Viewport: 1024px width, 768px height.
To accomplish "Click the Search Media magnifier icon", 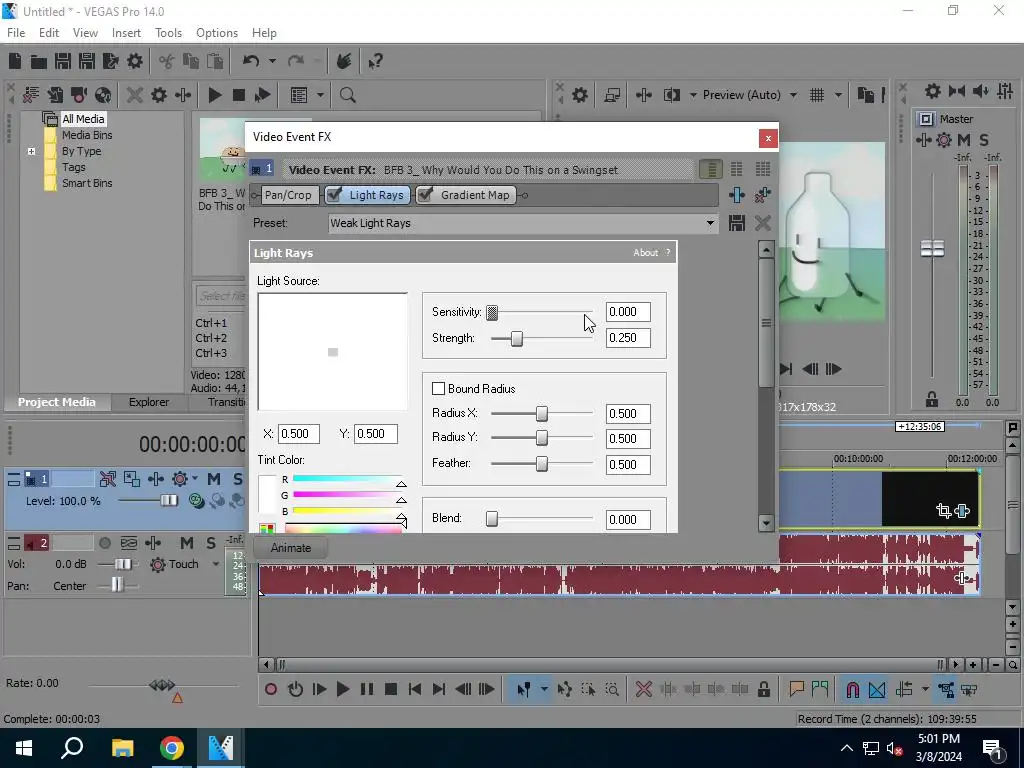I will click(x=347, y=95).
